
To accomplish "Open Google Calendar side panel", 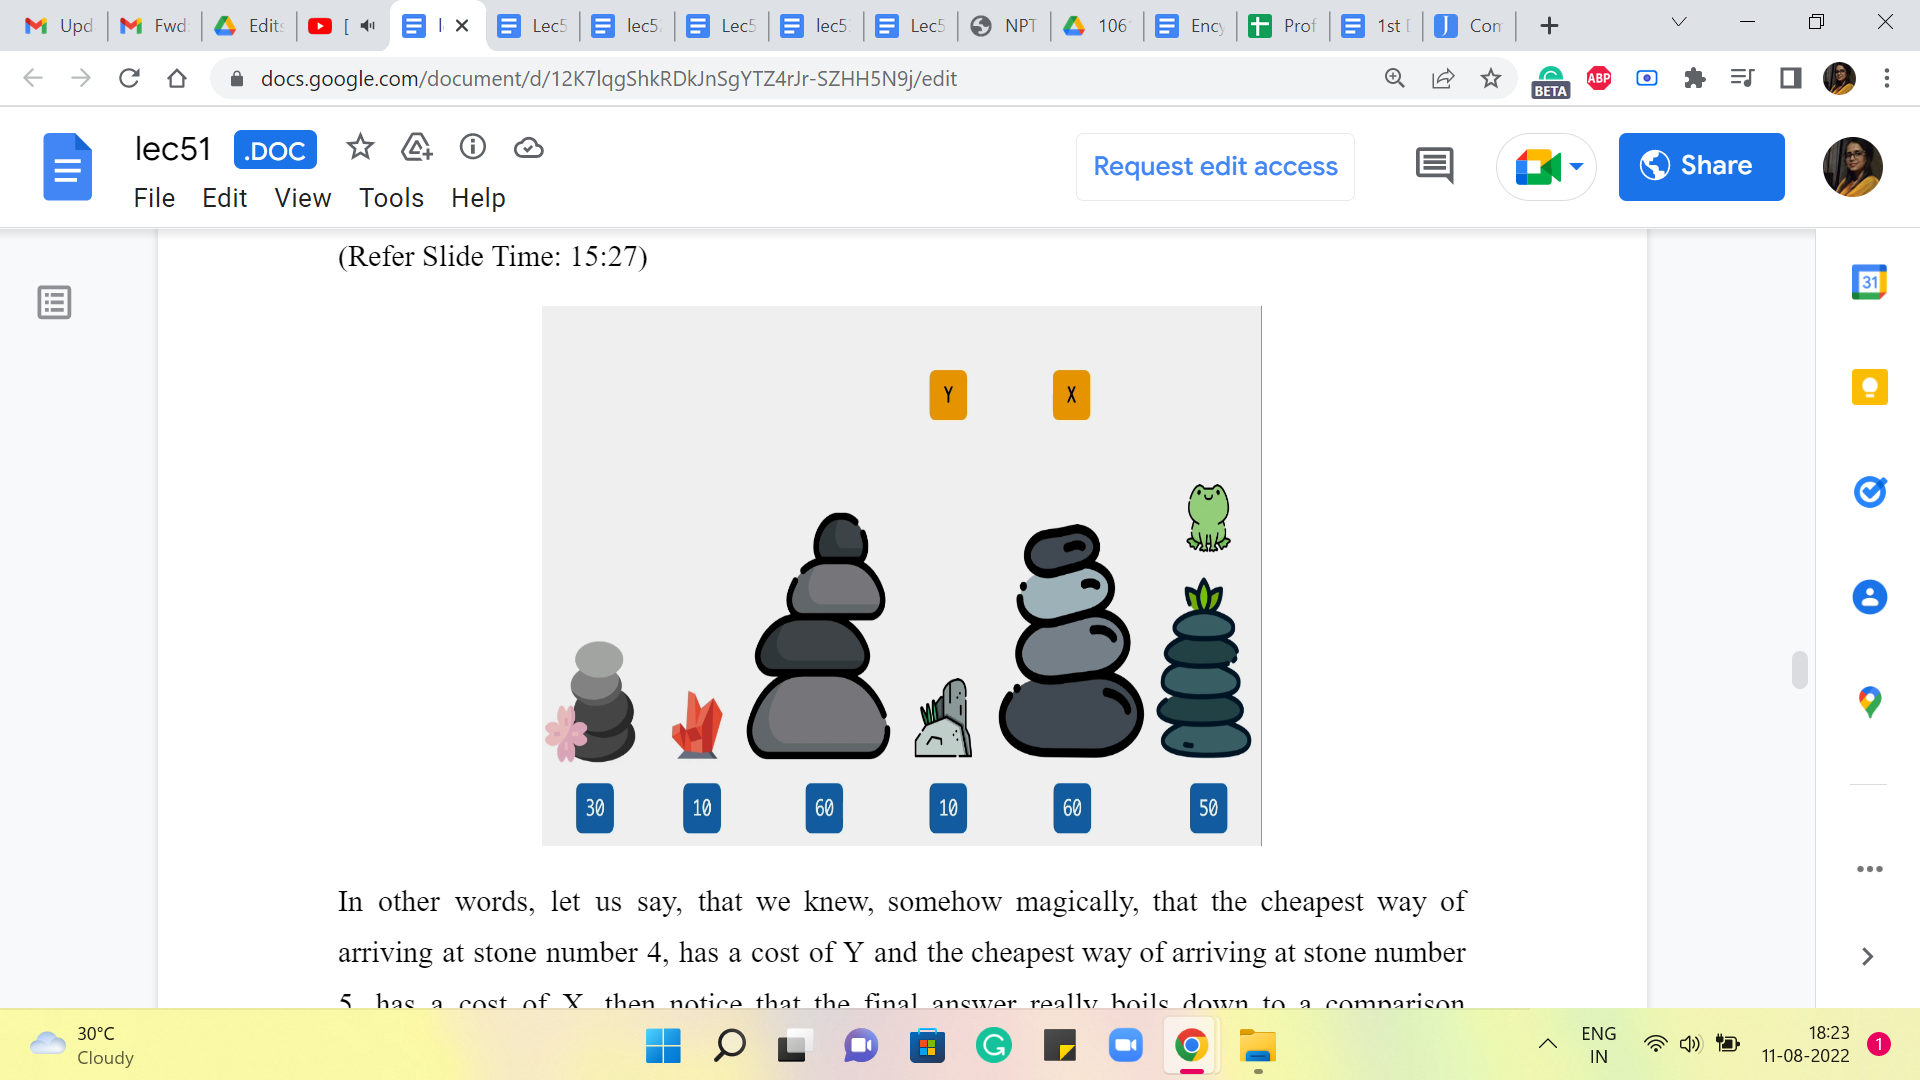I will [1869, 282].
